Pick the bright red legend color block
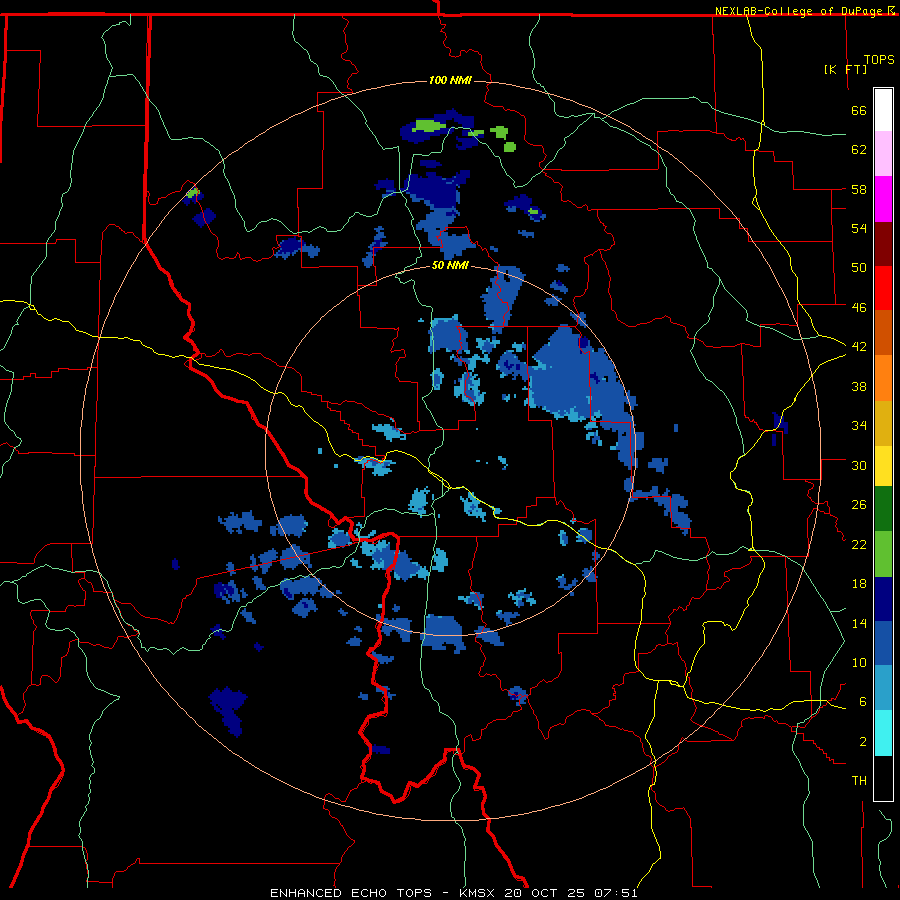900x900 pixels. coord(883,289)
